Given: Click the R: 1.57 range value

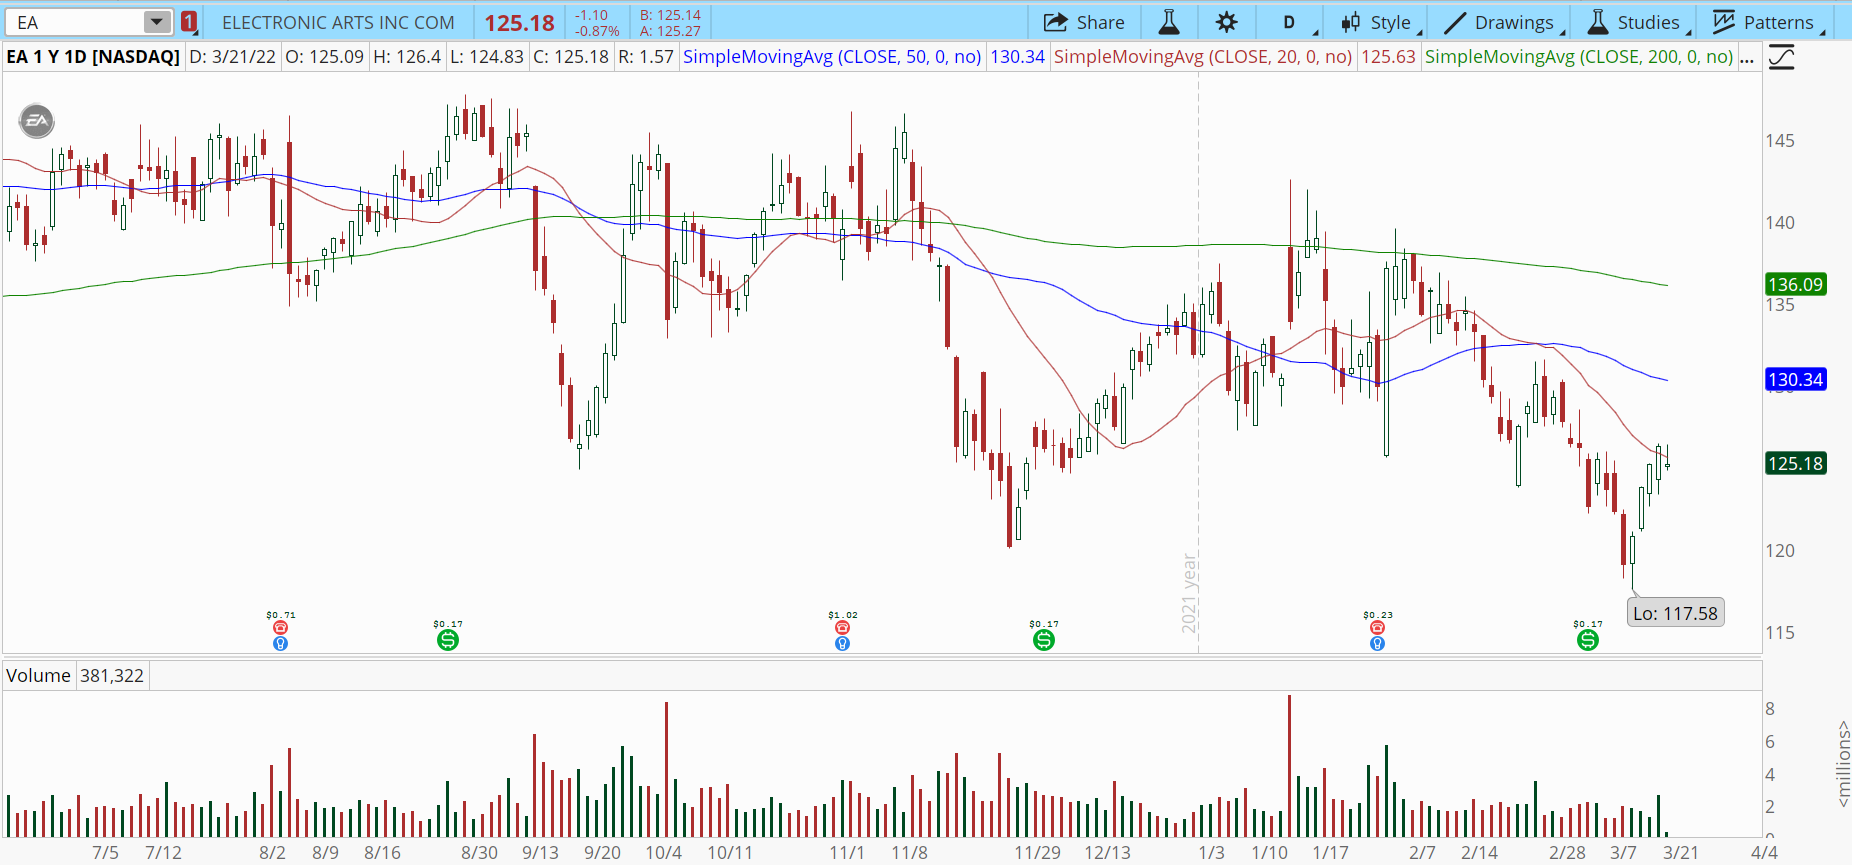Looking at the screenshot, I should [646, 57].
